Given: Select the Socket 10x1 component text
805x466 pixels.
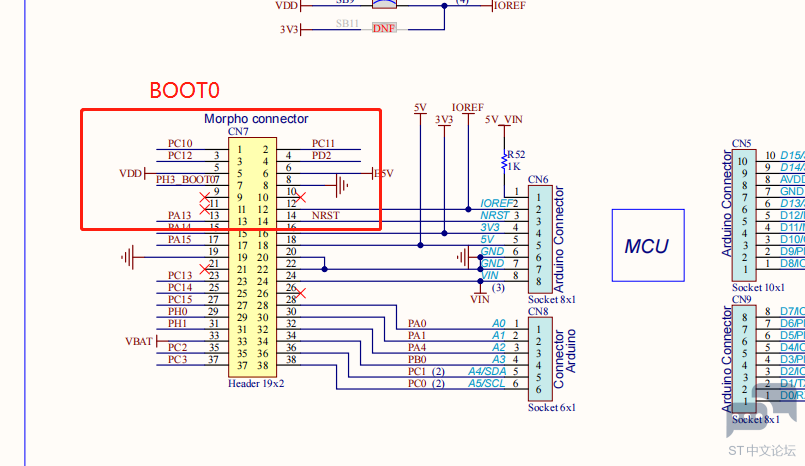Looking at the screenshot, I should 758,287.
